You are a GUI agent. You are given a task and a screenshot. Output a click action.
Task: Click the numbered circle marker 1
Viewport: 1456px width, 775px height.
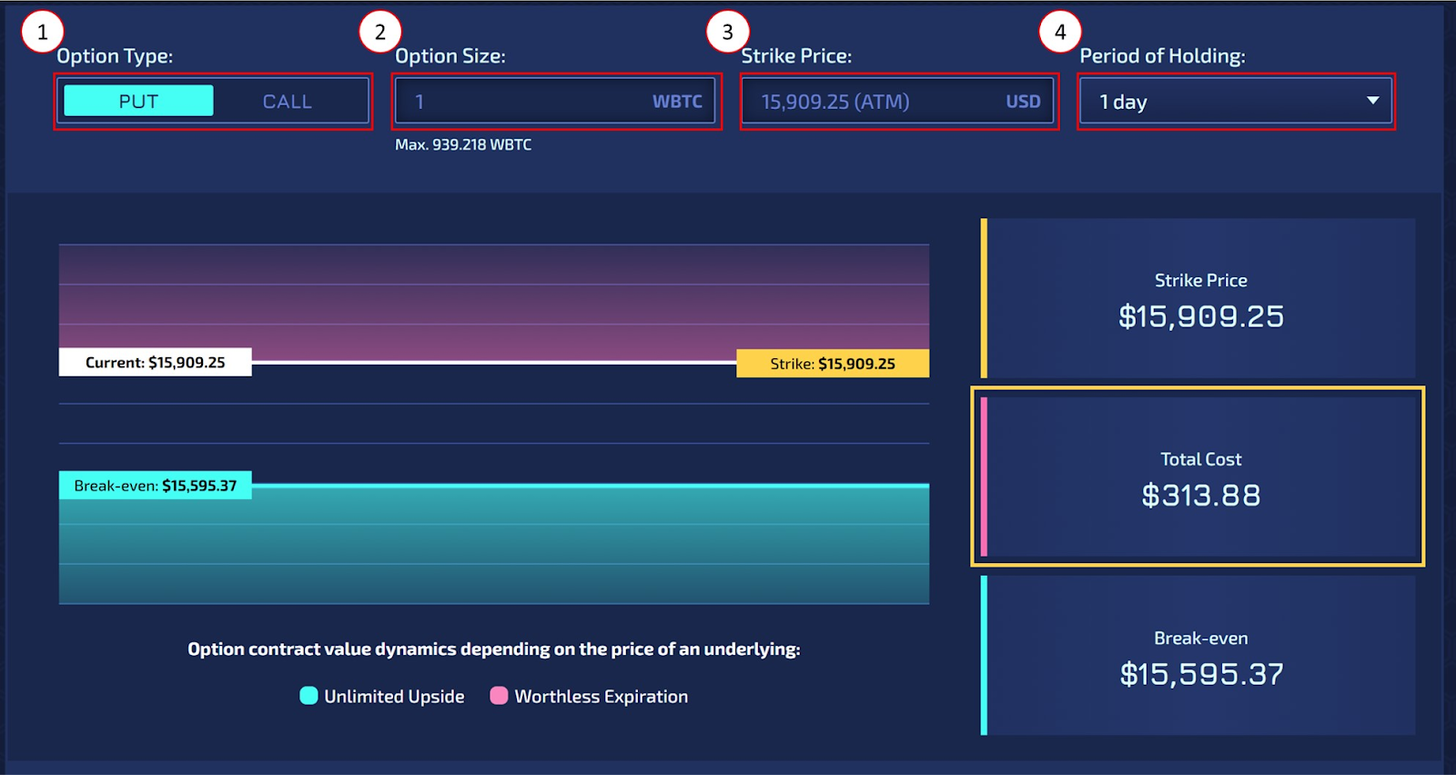point(41,32)
